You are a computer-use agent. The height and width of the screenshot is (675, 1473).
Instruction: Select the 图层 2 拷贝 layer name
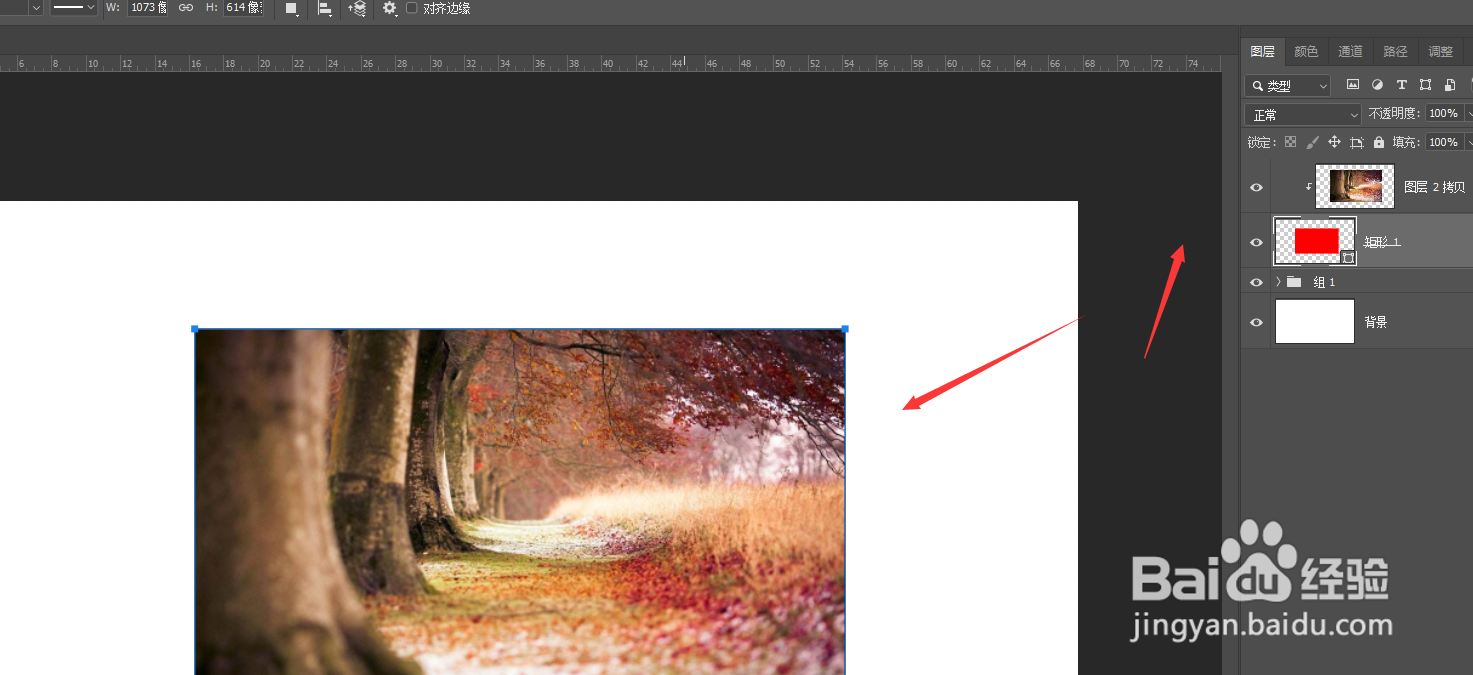[1434, 187]
